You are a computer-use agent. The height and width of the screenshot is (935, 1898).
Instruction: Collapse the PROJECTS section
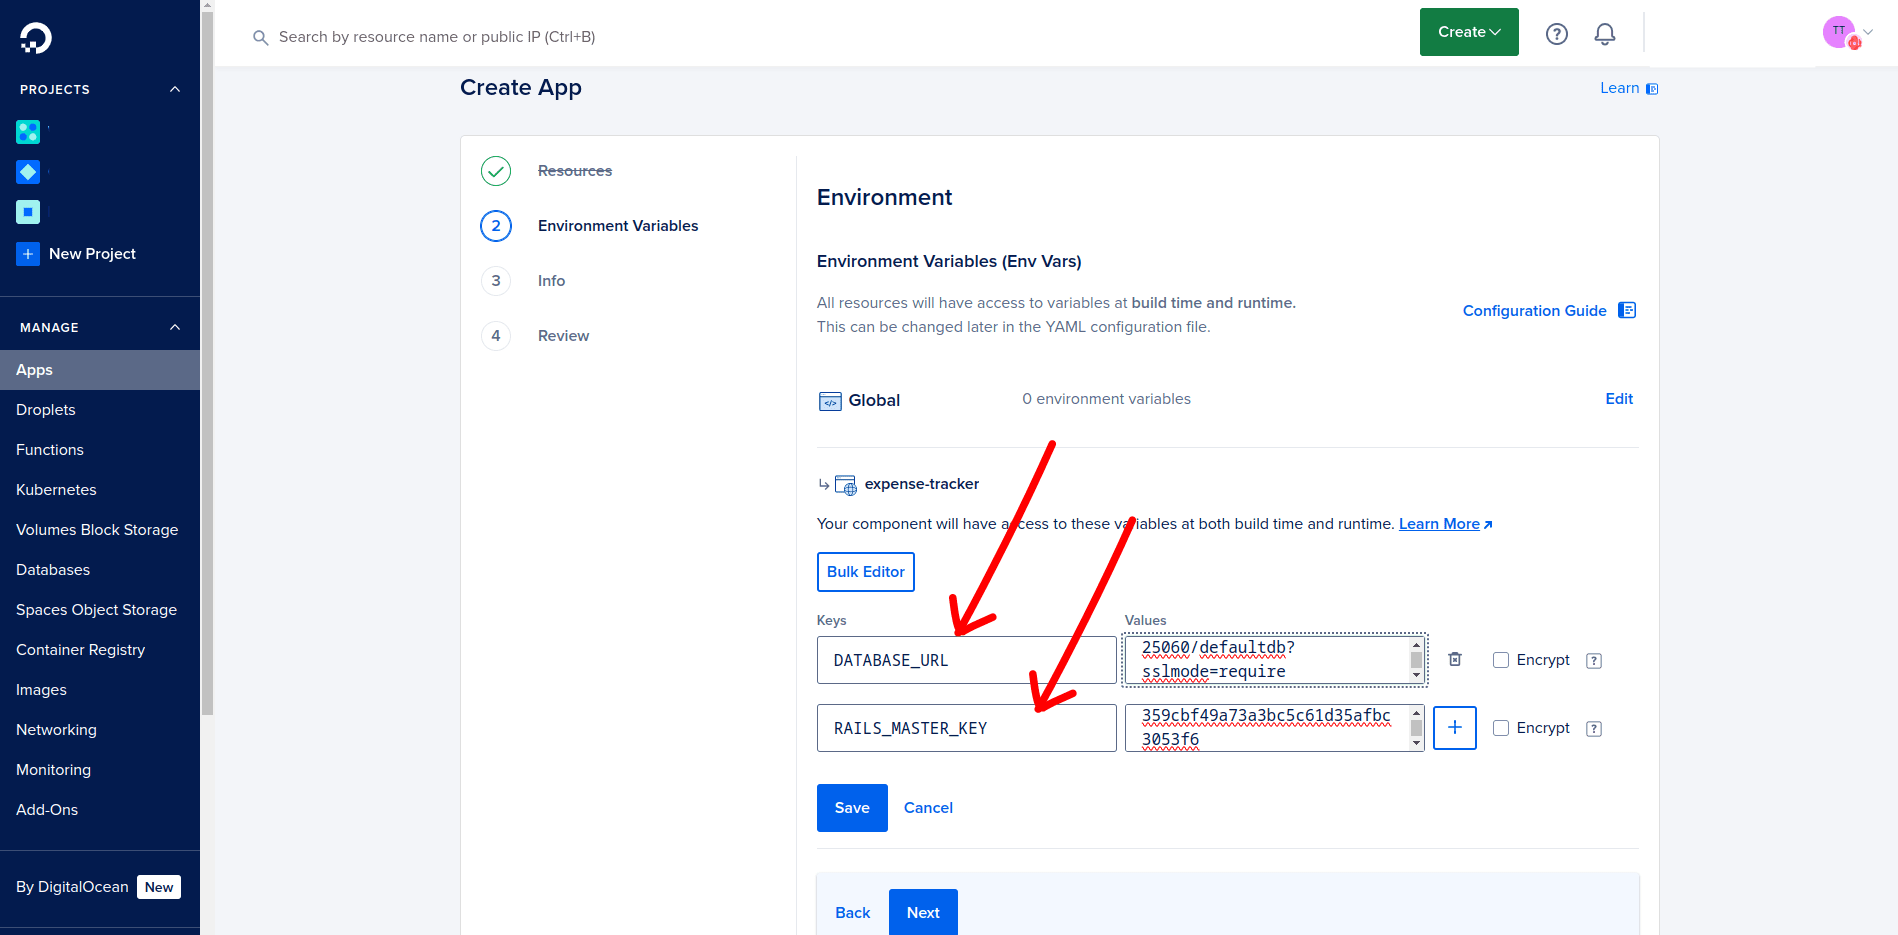(x=175, y=89)
